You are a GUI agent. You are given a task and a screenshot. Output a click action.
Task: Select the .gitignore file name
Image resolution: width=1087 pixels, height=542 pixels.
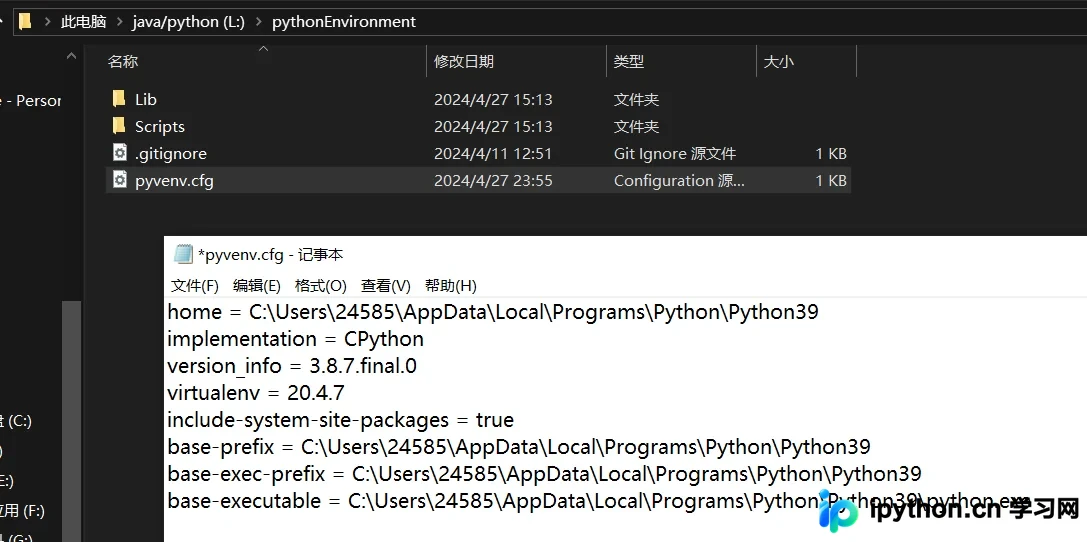coord(171,153)
